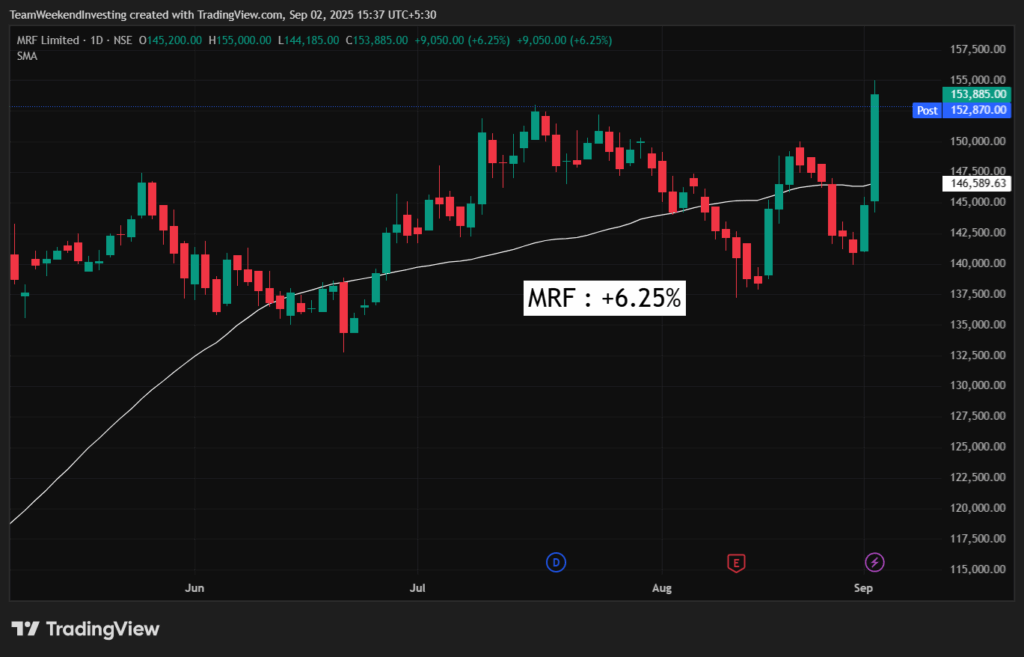Click the post-market price 152,870.00
The width and height of the screenshot is (1024, 657).
tap(977, 110)
